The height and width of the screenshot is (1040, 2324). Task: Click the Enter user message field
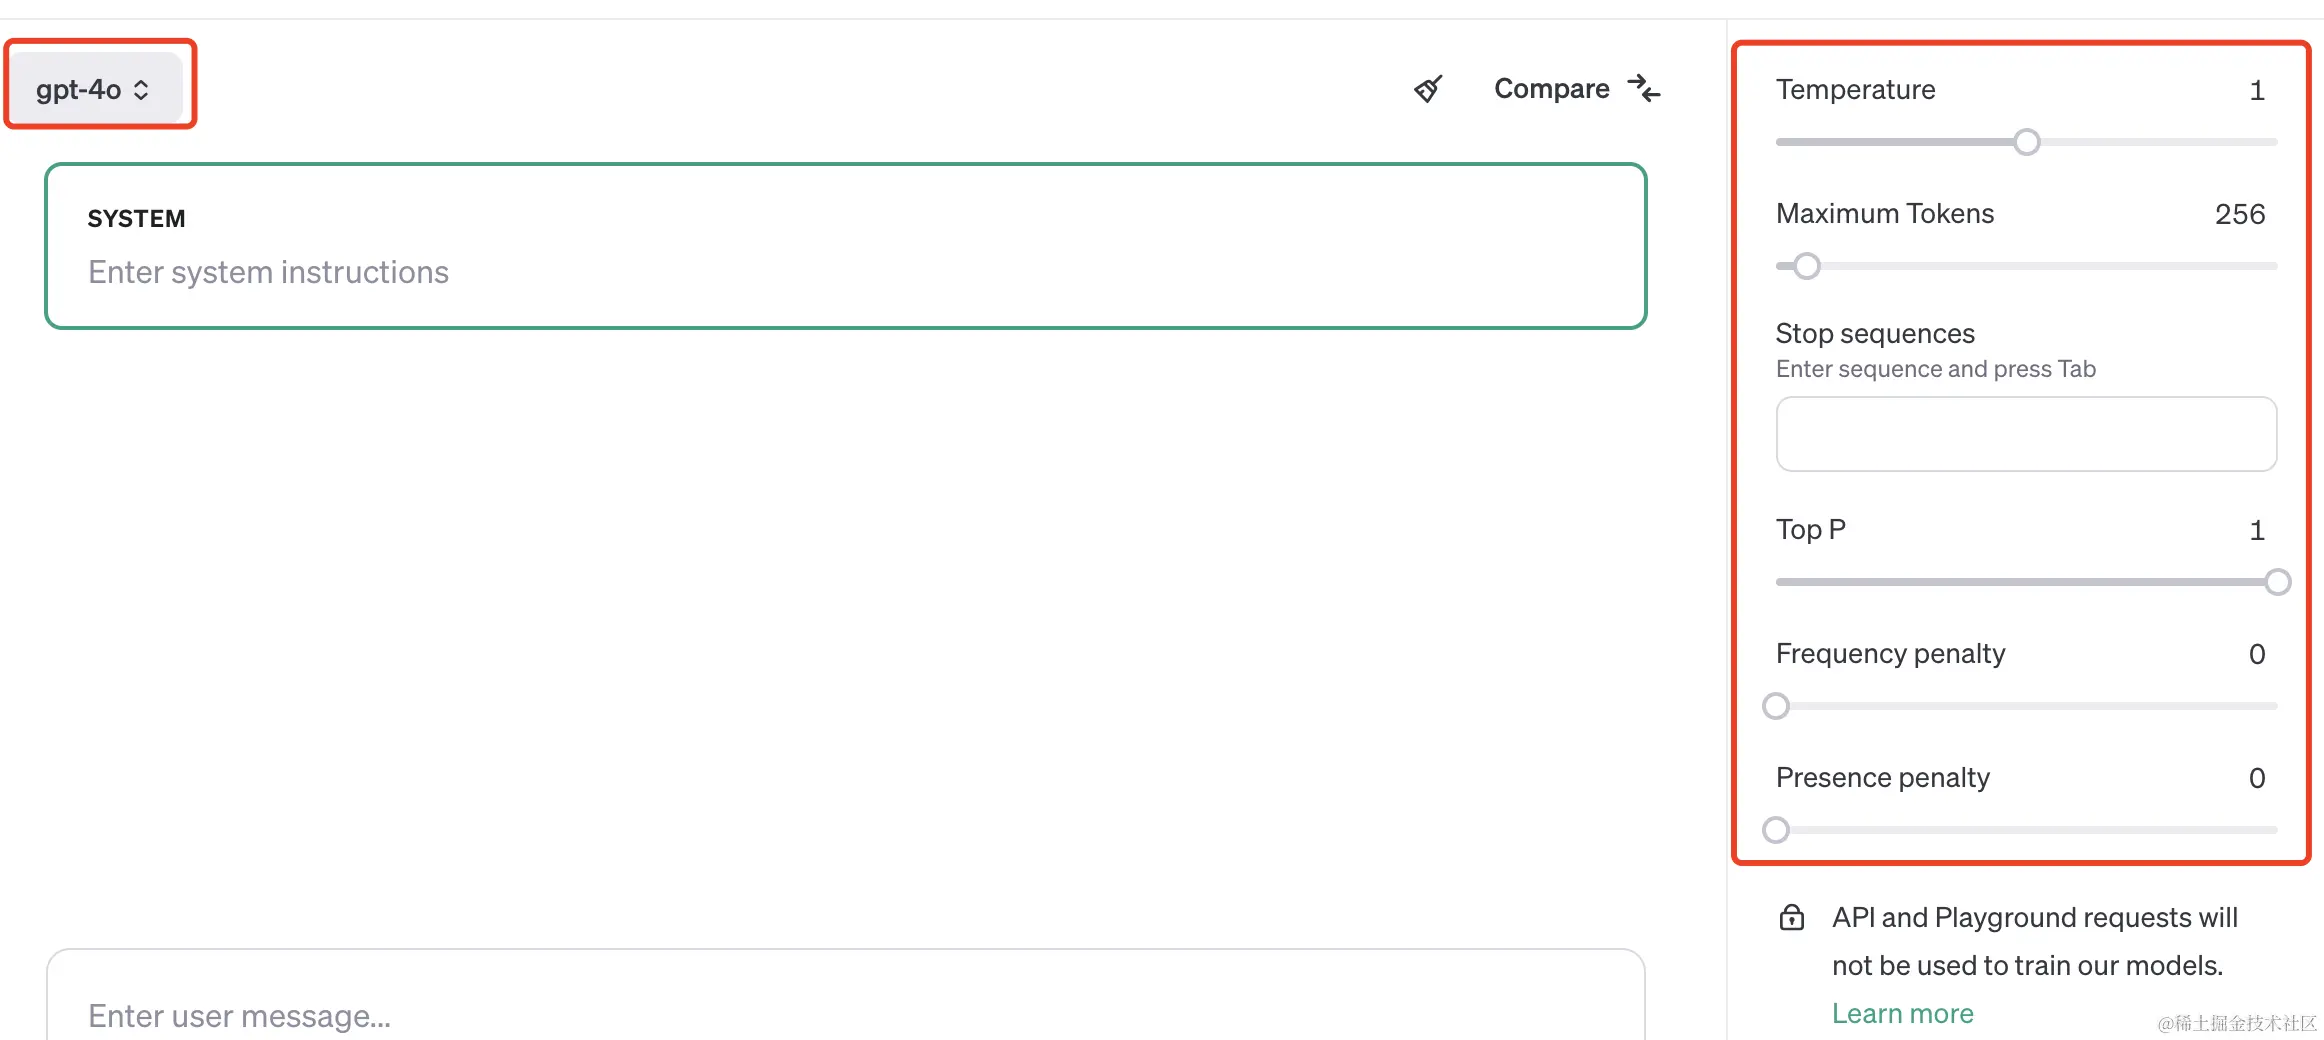click(x=846, y=1000)
